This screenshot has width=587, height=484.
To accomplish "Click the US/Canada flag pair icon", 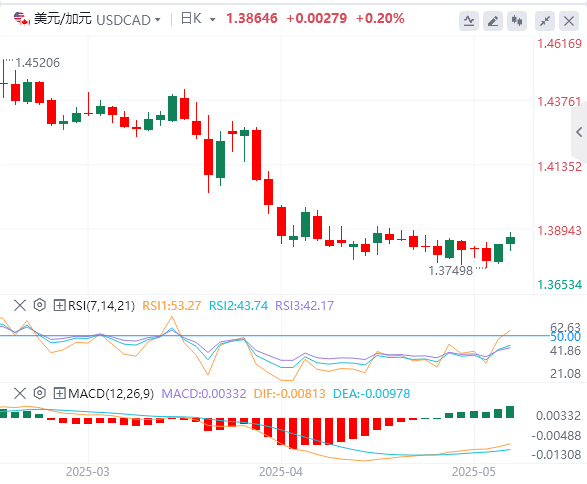I will [x=22, y=18].
